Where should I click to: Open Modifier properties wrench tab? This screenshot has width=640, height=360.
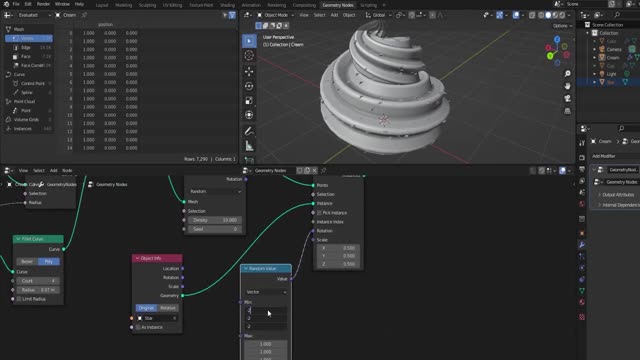(x=582, y=244)
